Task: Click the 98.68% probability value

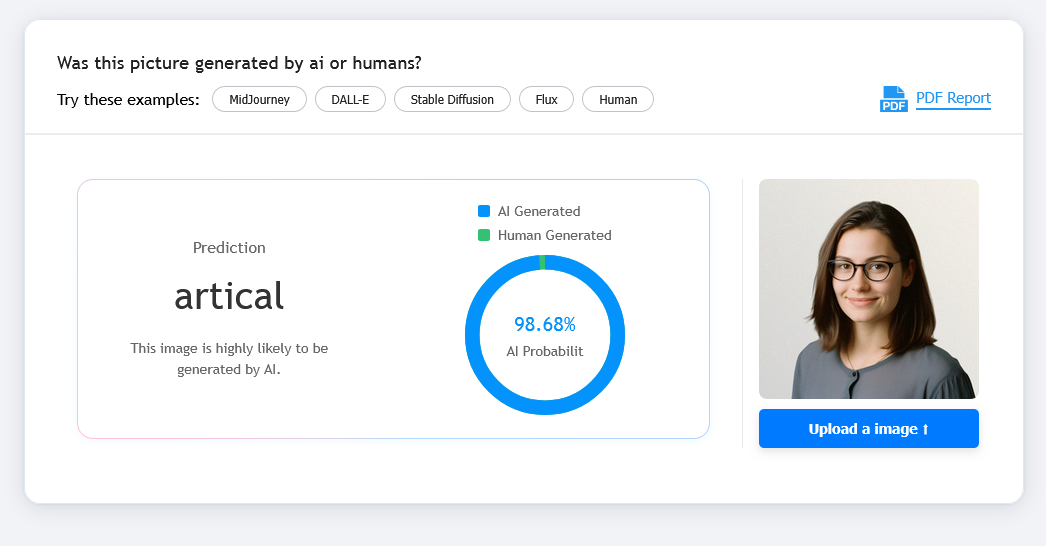Action: tap(545, 324)
